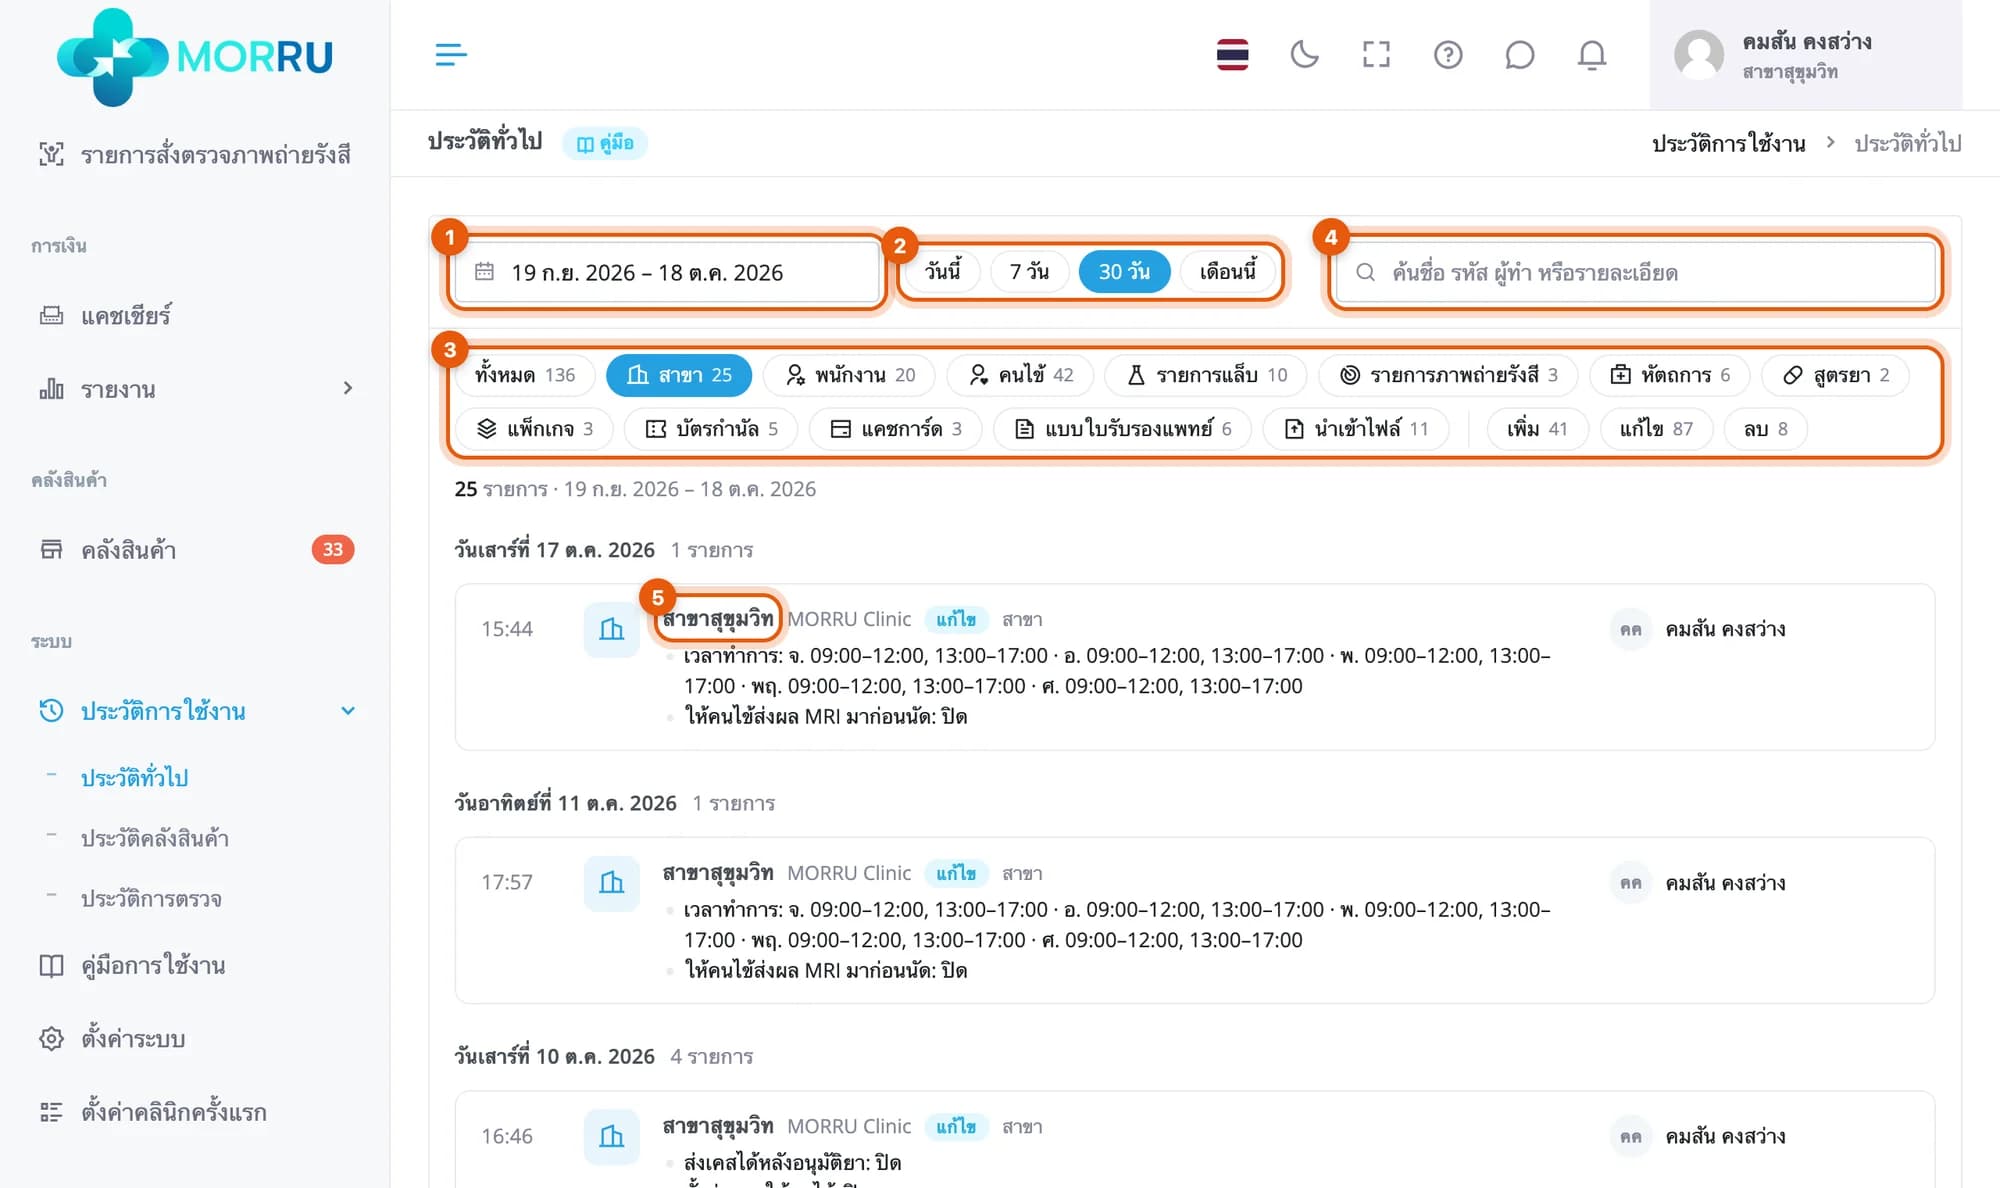Select the วันนี้ quick range
Viewport: 2000px width, 1188px height.
942,271
